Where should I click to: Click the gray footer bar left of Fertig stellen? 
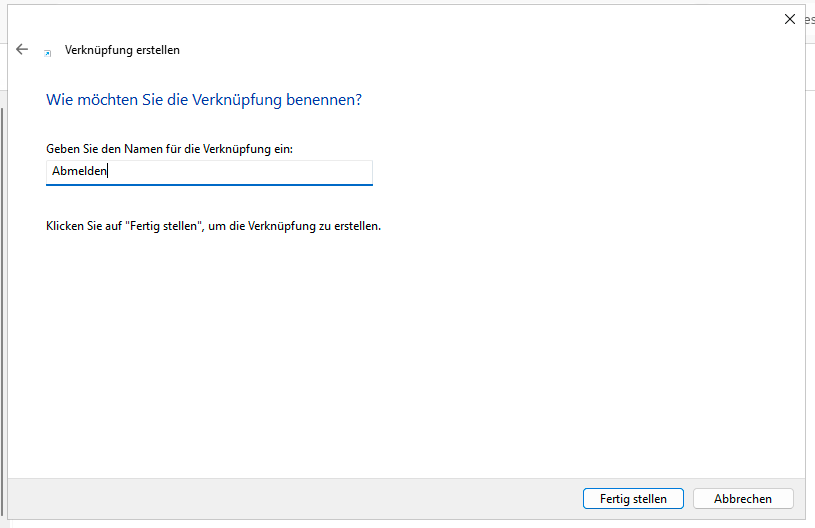(x=300, y=498)
